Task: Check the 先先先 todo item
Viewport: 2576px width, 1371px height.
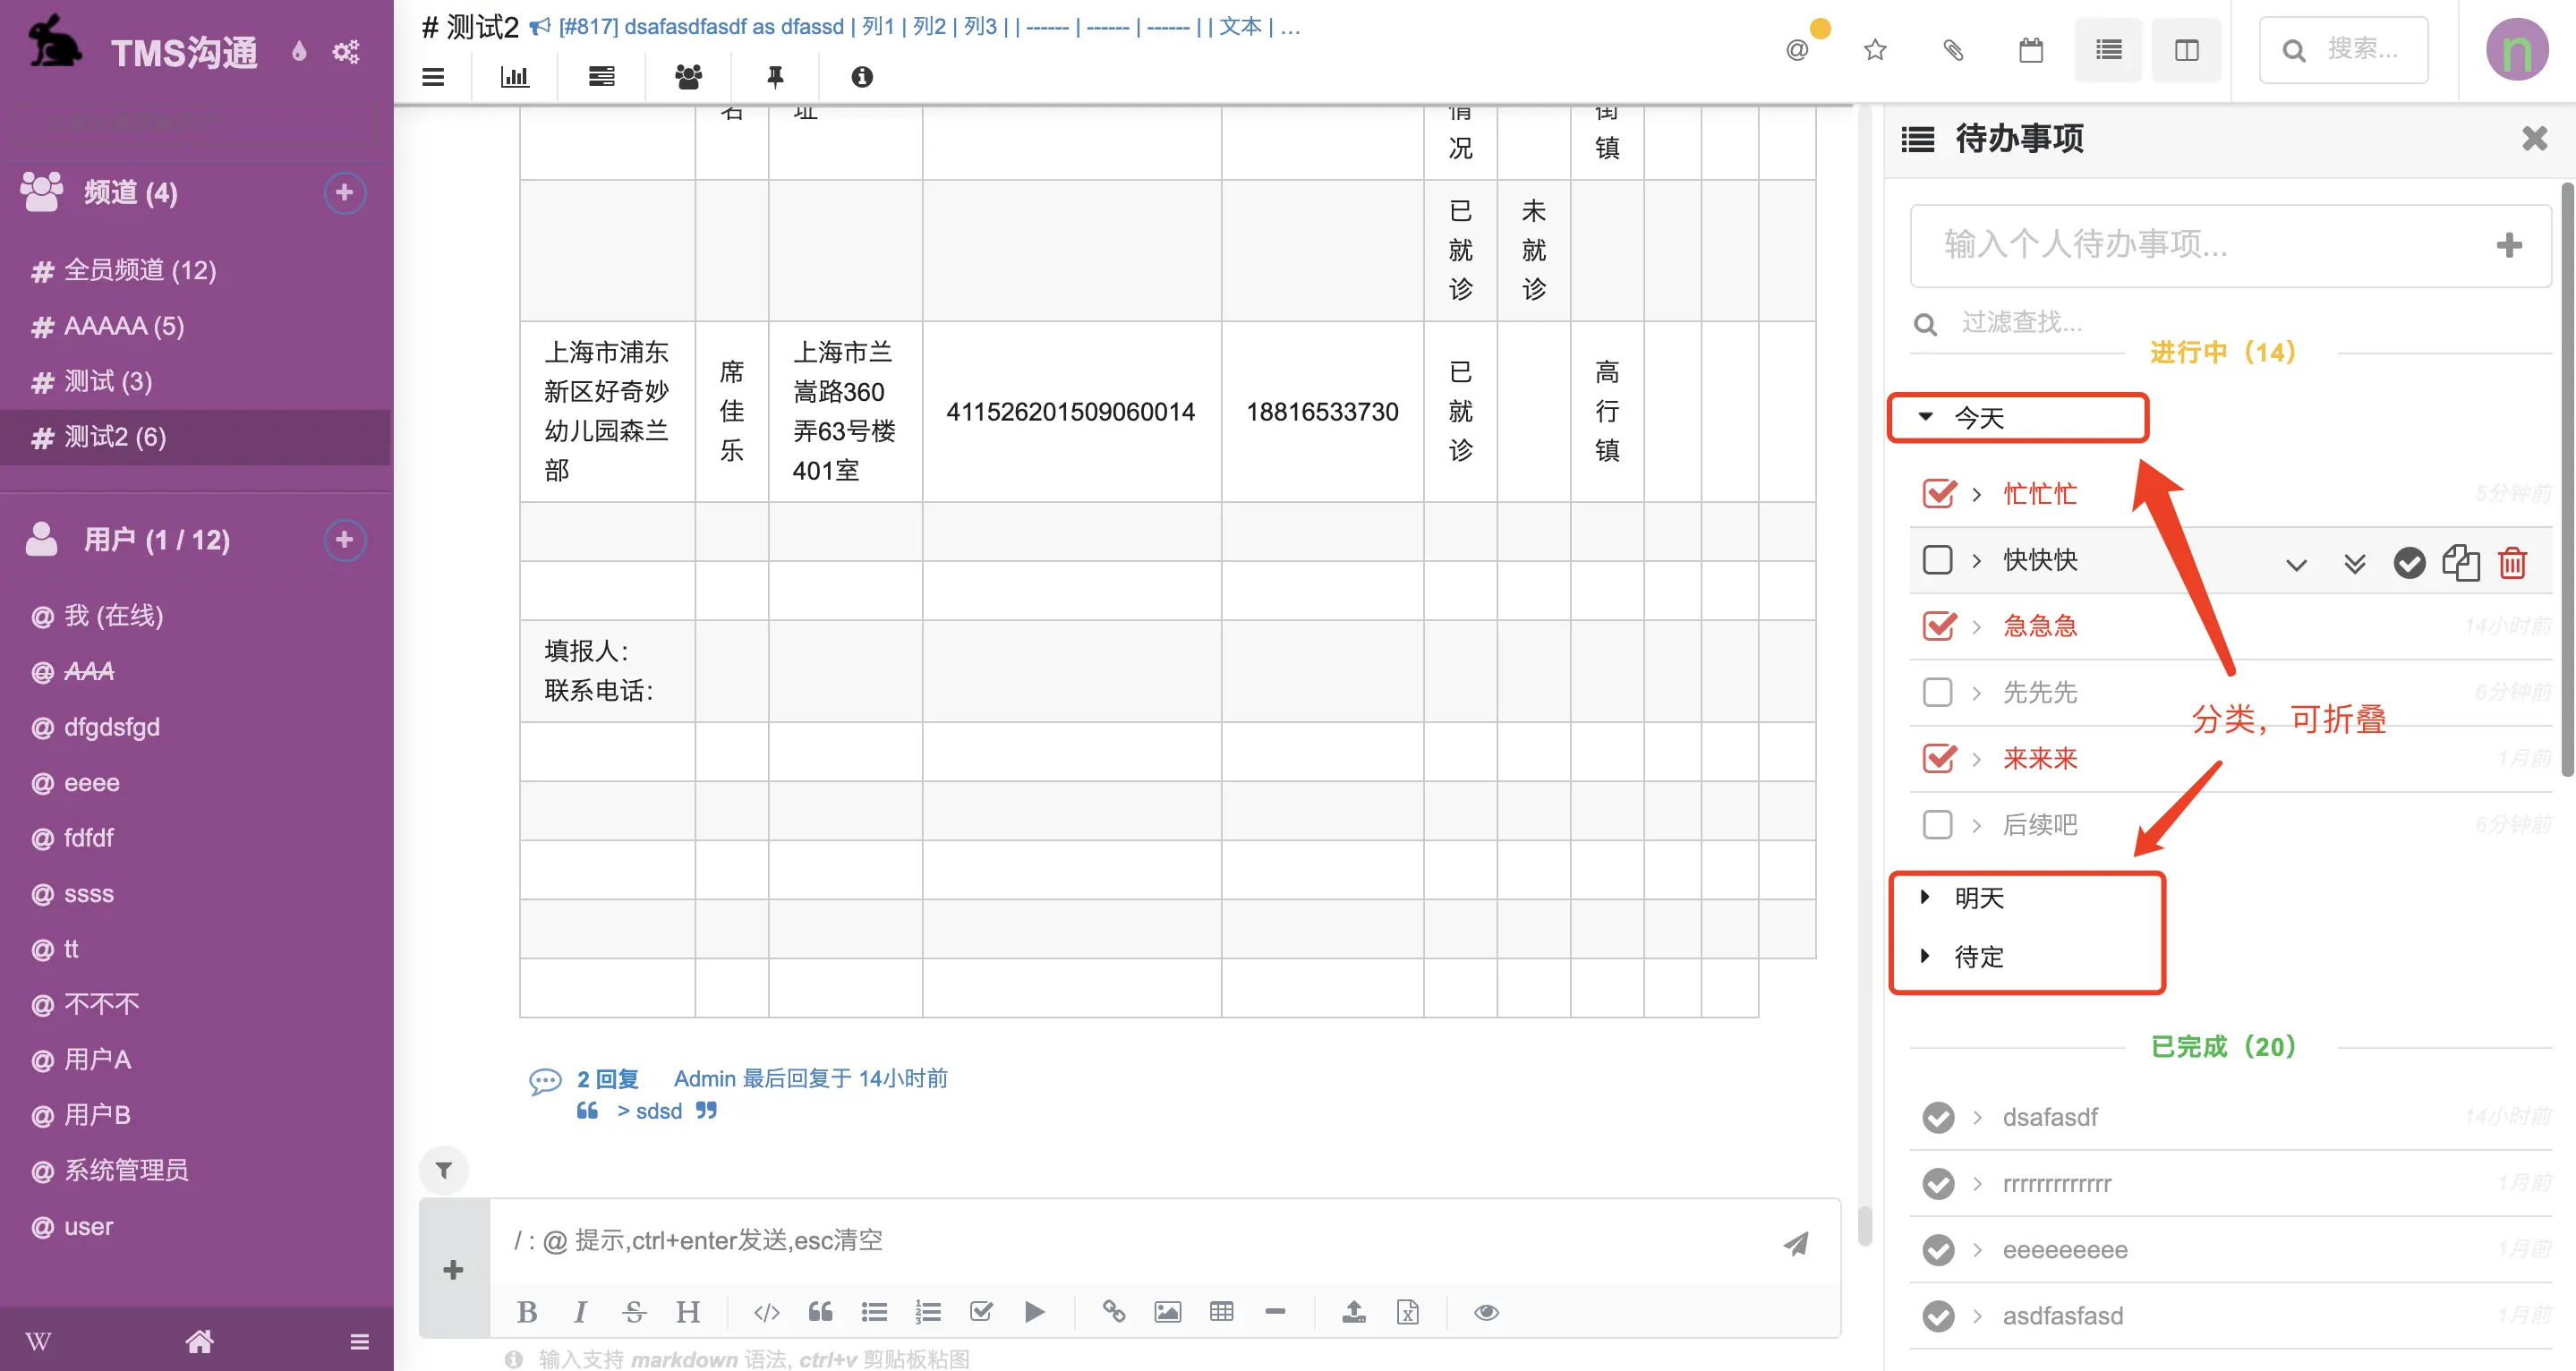Action: (1938, 692)
